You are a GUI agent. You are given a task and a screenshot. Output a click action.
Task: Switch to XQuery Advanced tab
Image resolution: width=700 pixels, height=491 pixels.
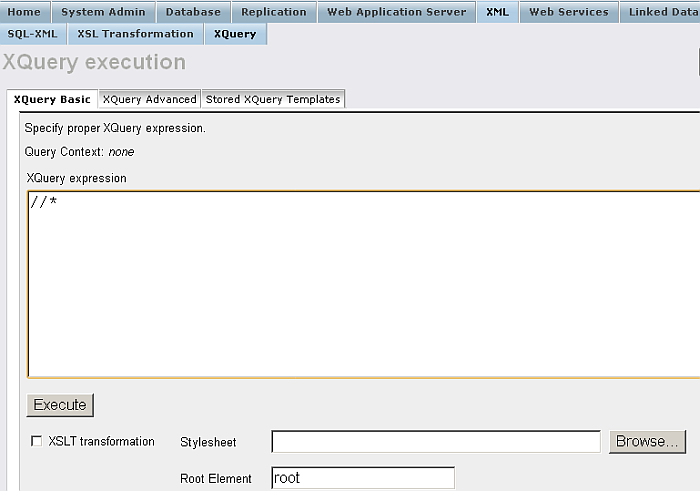click(x=150, y=99)
